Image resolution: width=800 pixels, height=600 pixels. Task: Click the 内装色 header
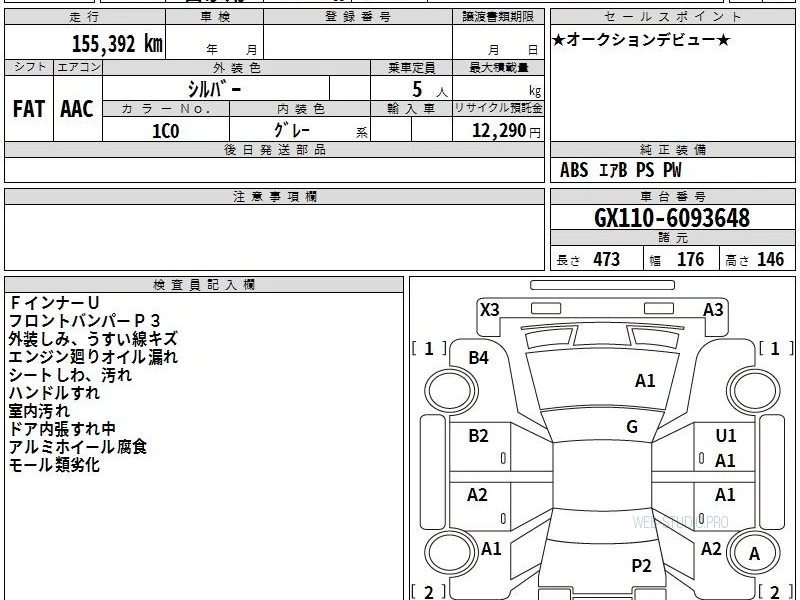[301, 109]
